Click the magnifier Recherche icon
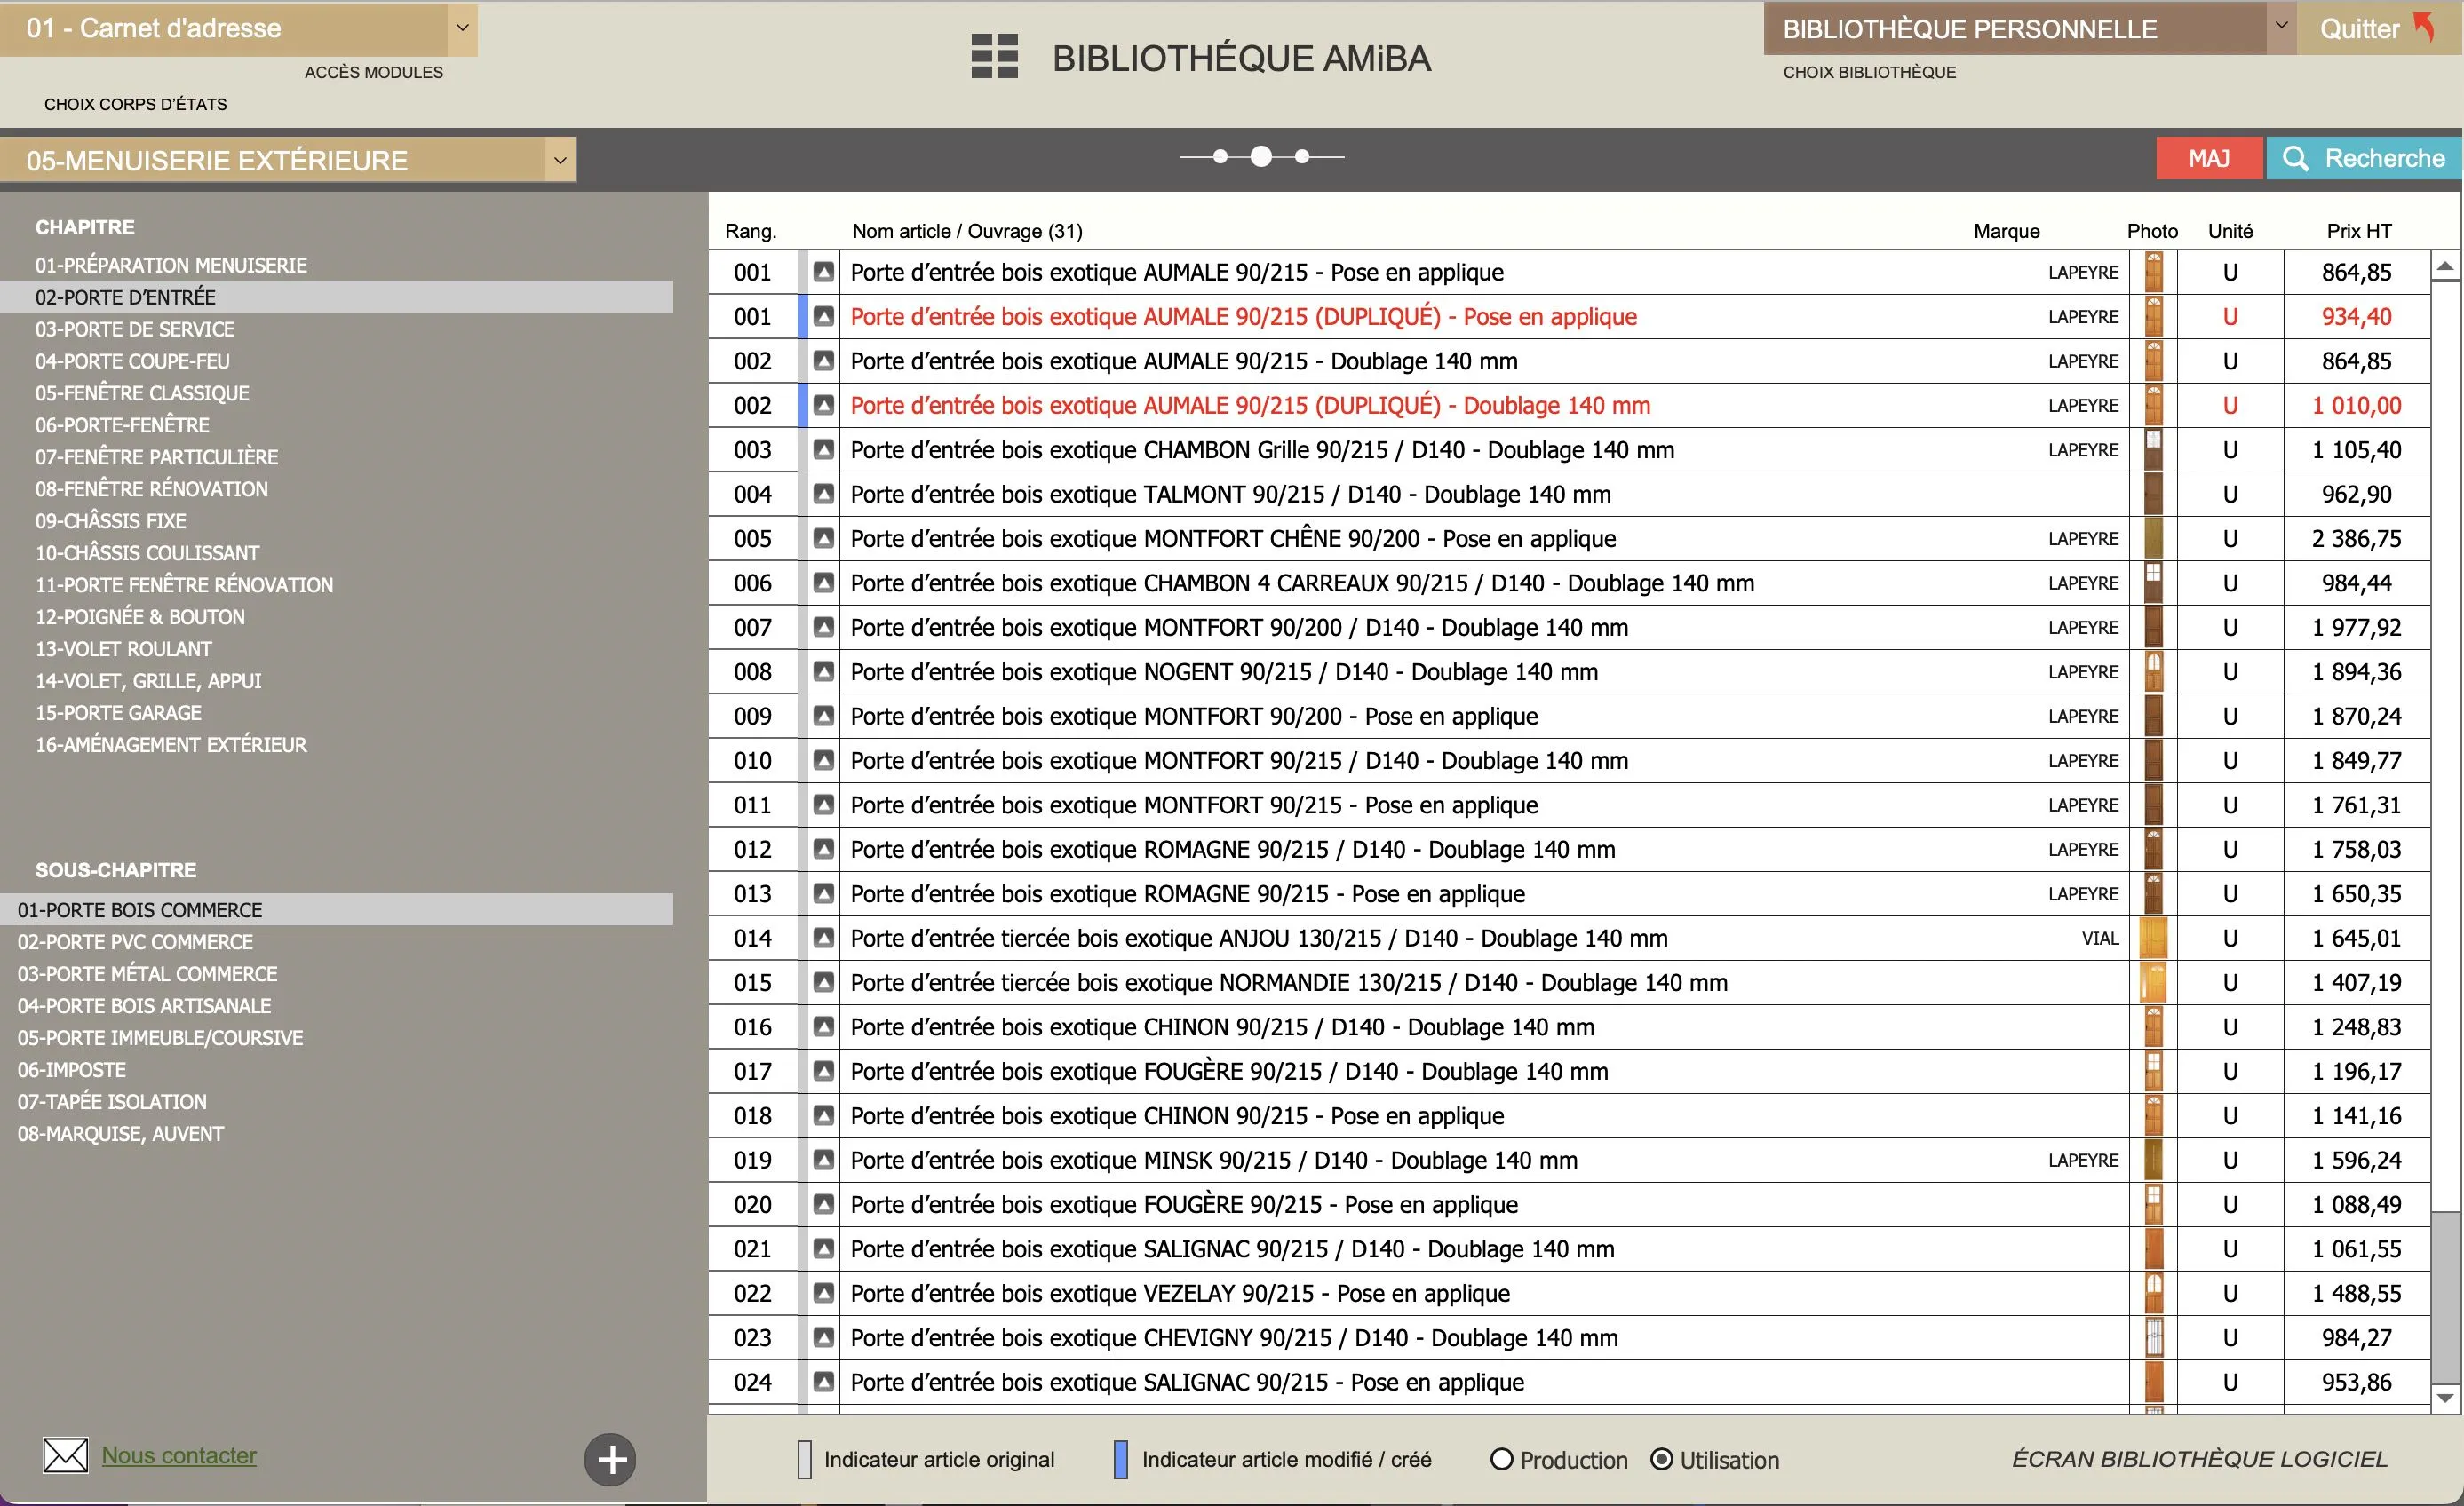Image resolution: width=2464 pixels, height=1506 pixels. pos(2296,159)
